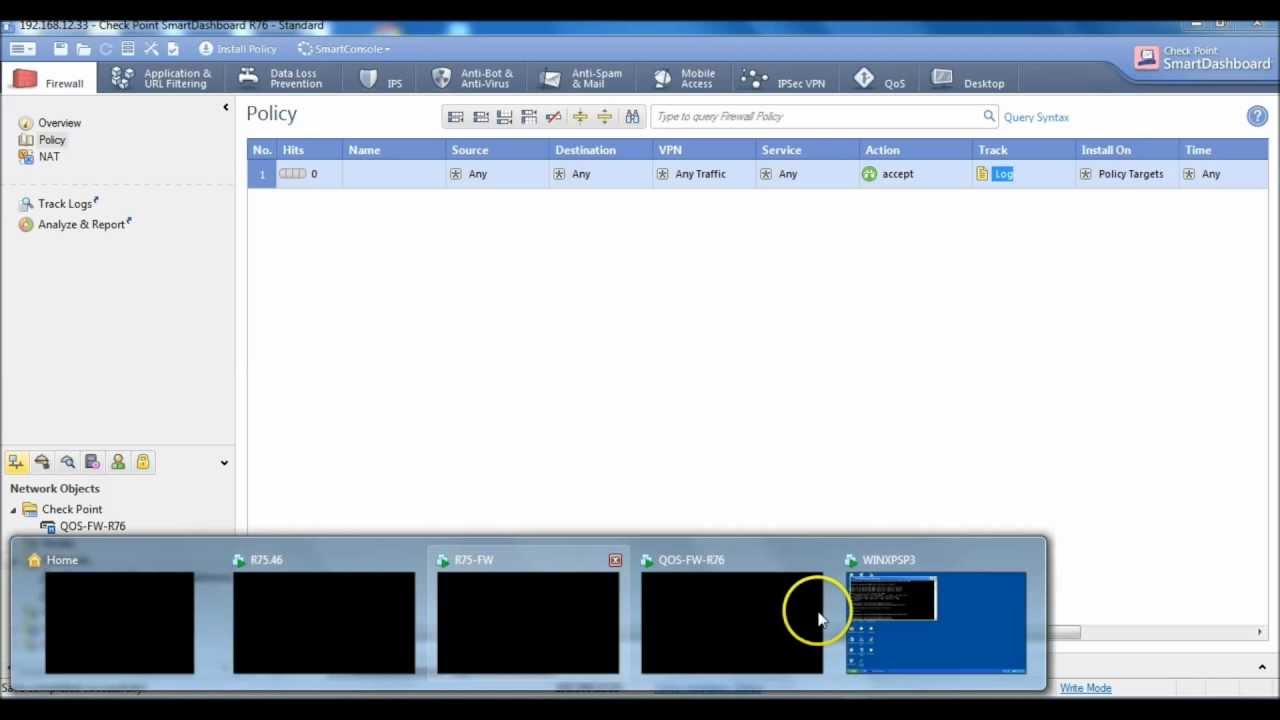This screenshot has width=1280, height=720.
Task: Select the Users objects icon
Action: click(x=118, y=462)
